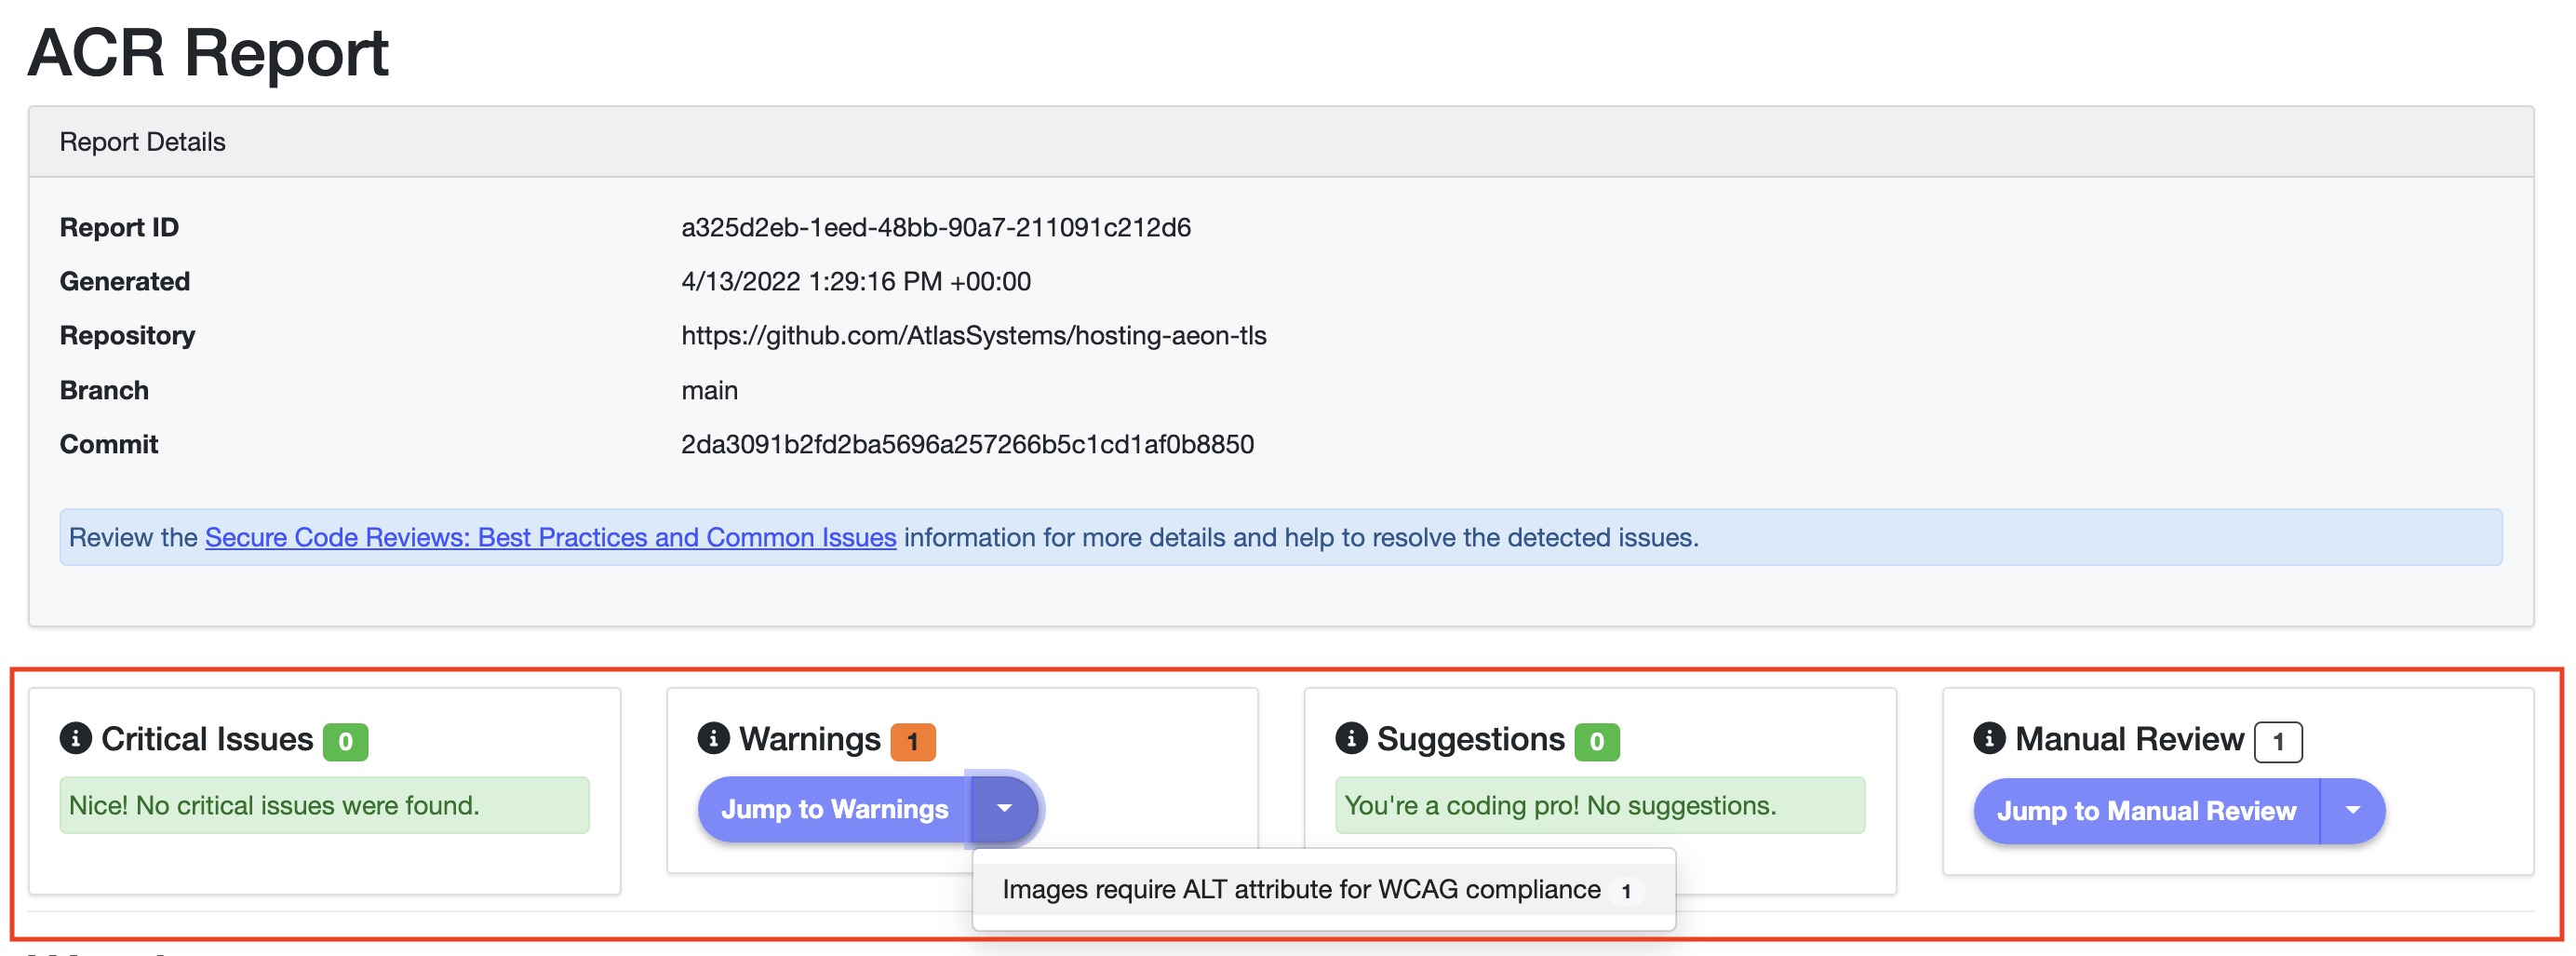This screenshot has height=956, width=2576.
Task: Click the Warnings info icon
Action: (x=713, y=740)
